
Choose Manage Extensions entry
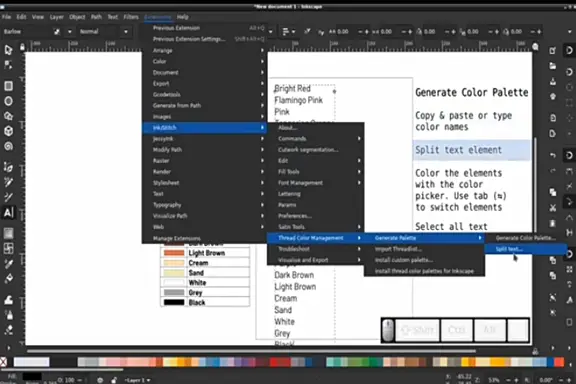204,238
